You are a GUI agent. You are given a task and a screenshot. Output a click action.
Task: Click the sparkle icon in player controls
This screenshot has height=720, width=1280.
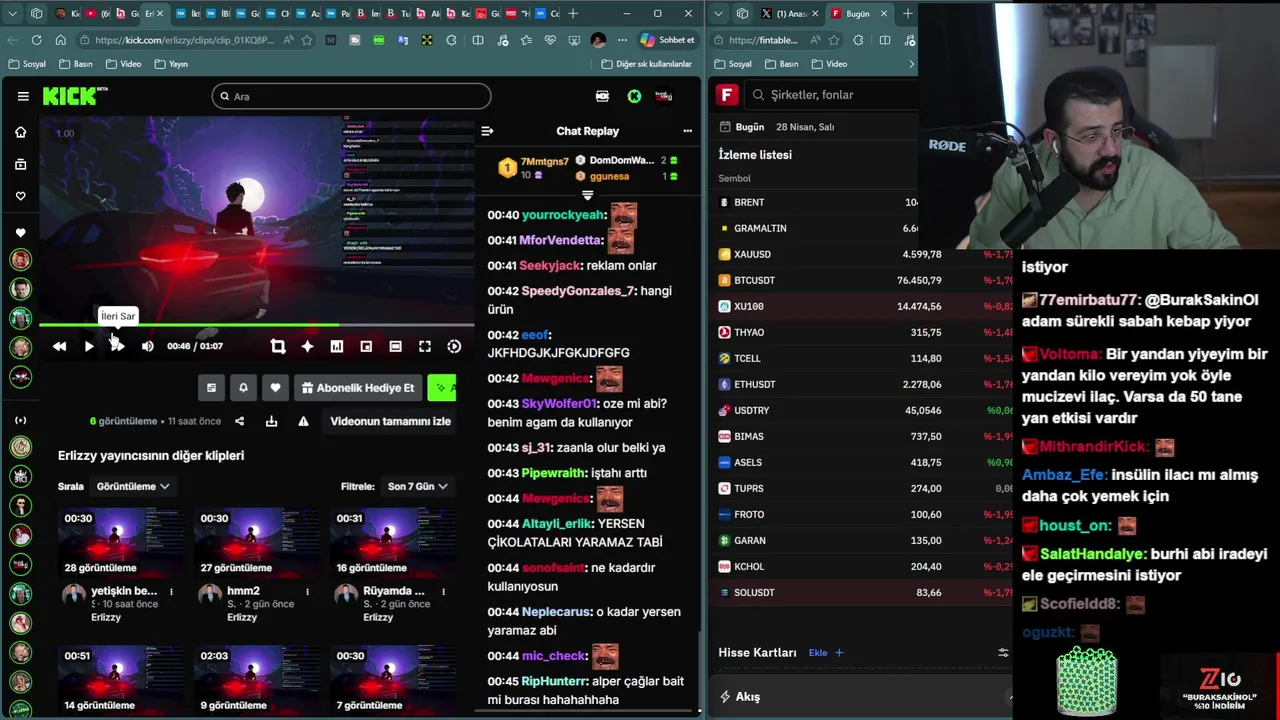pyautogui.click(x=307, y=346)
